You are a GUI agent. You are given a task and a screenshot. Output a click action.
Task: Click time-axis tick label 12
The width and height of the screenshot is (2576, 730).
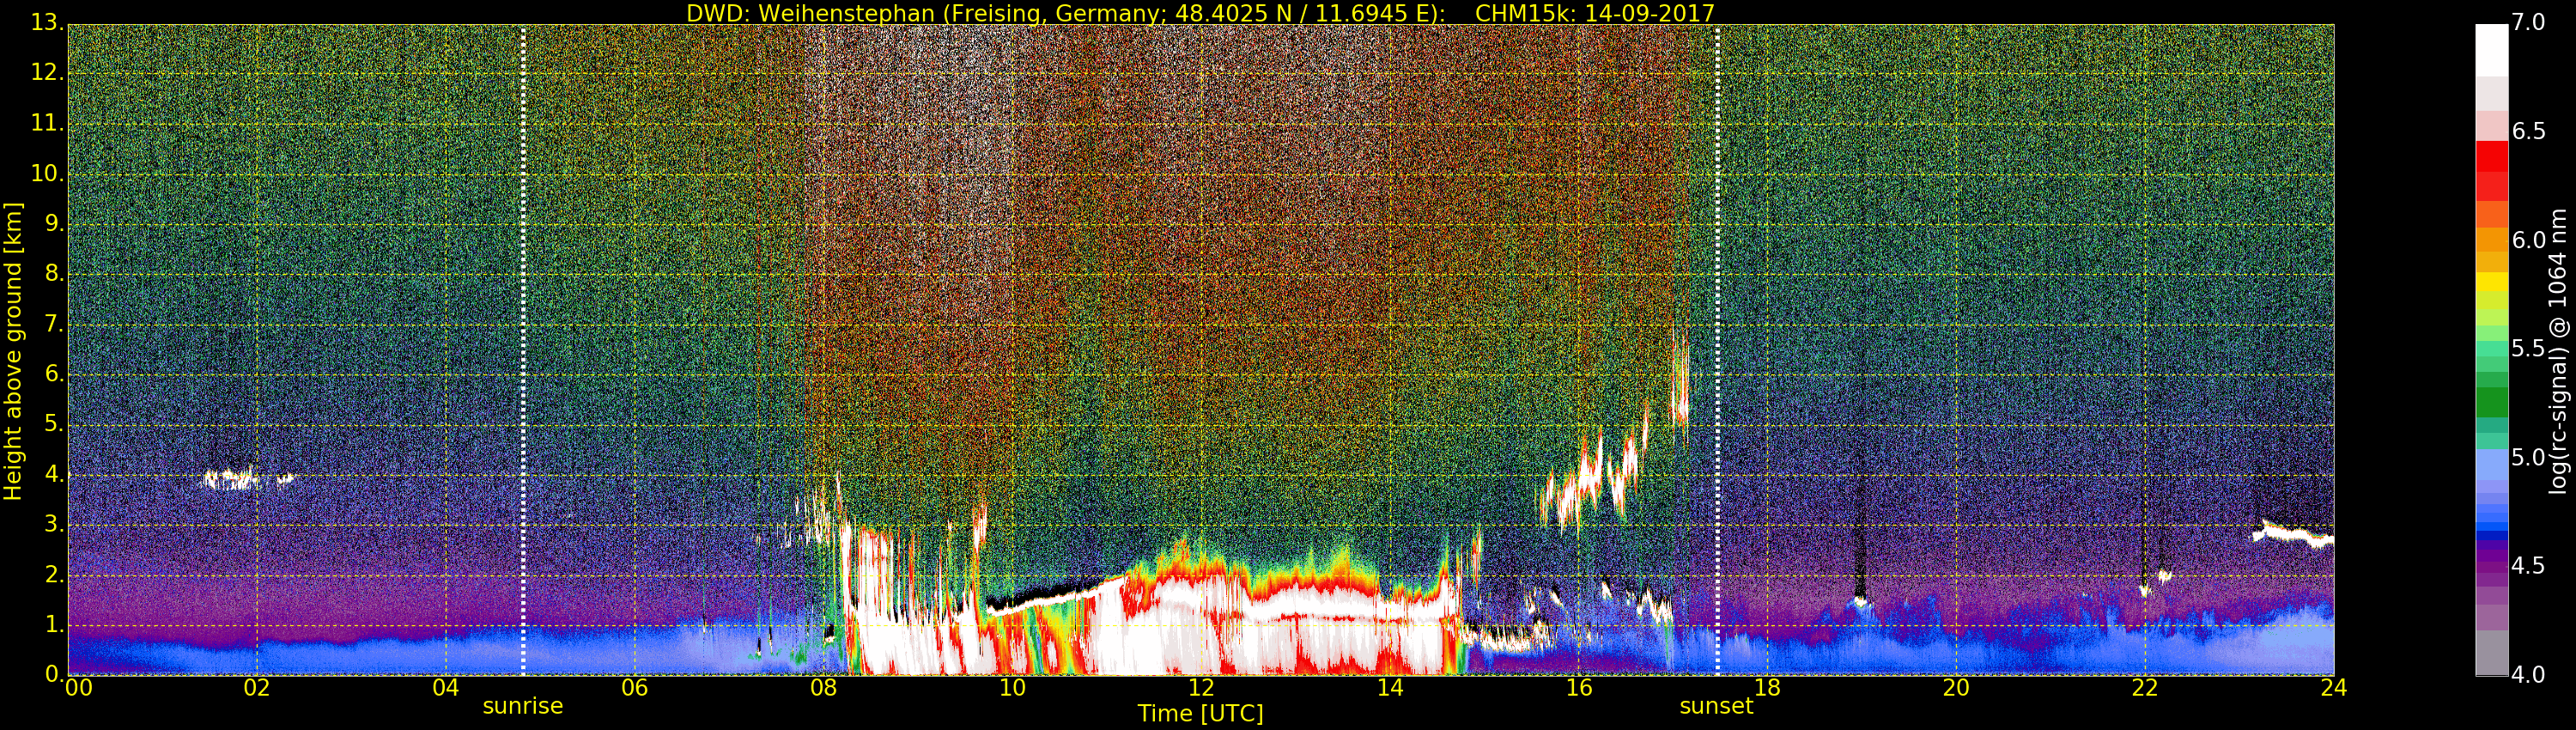click(1201, 688)
